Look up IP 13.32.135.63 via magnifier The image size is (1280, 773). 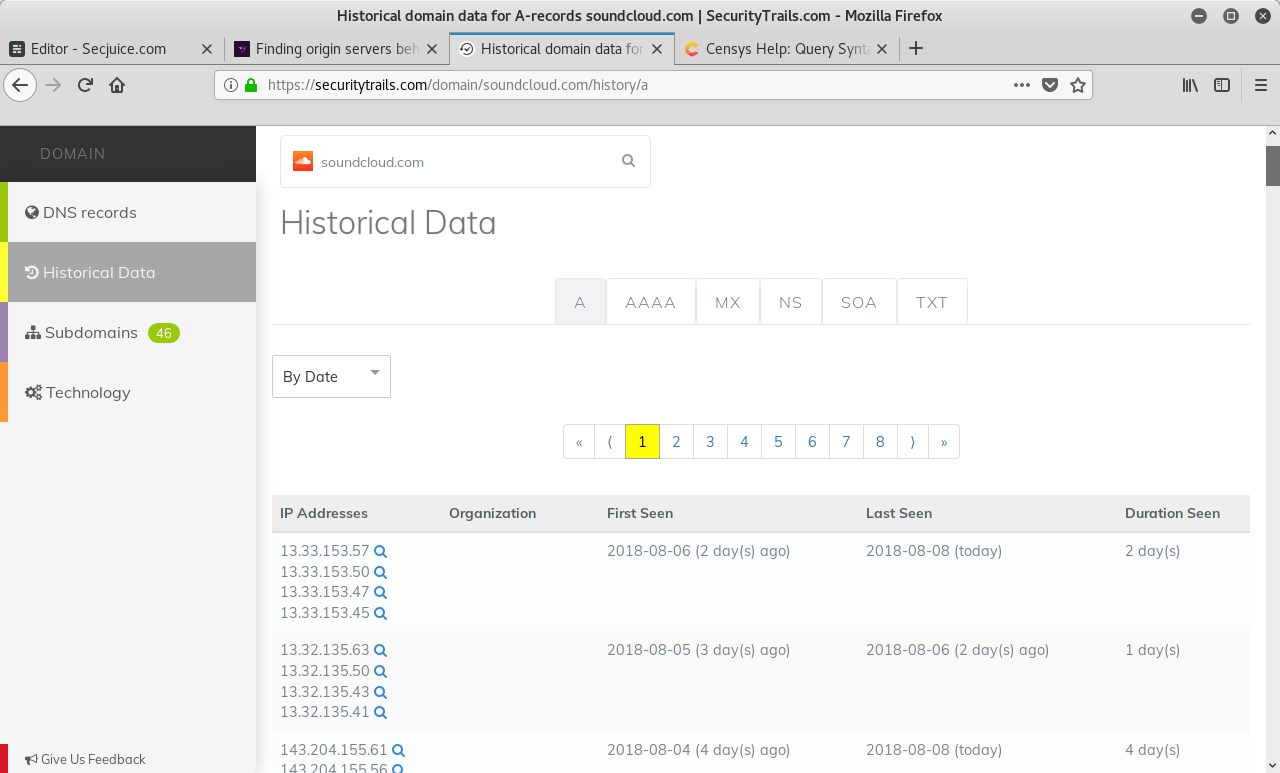click(x=380, y=650)
